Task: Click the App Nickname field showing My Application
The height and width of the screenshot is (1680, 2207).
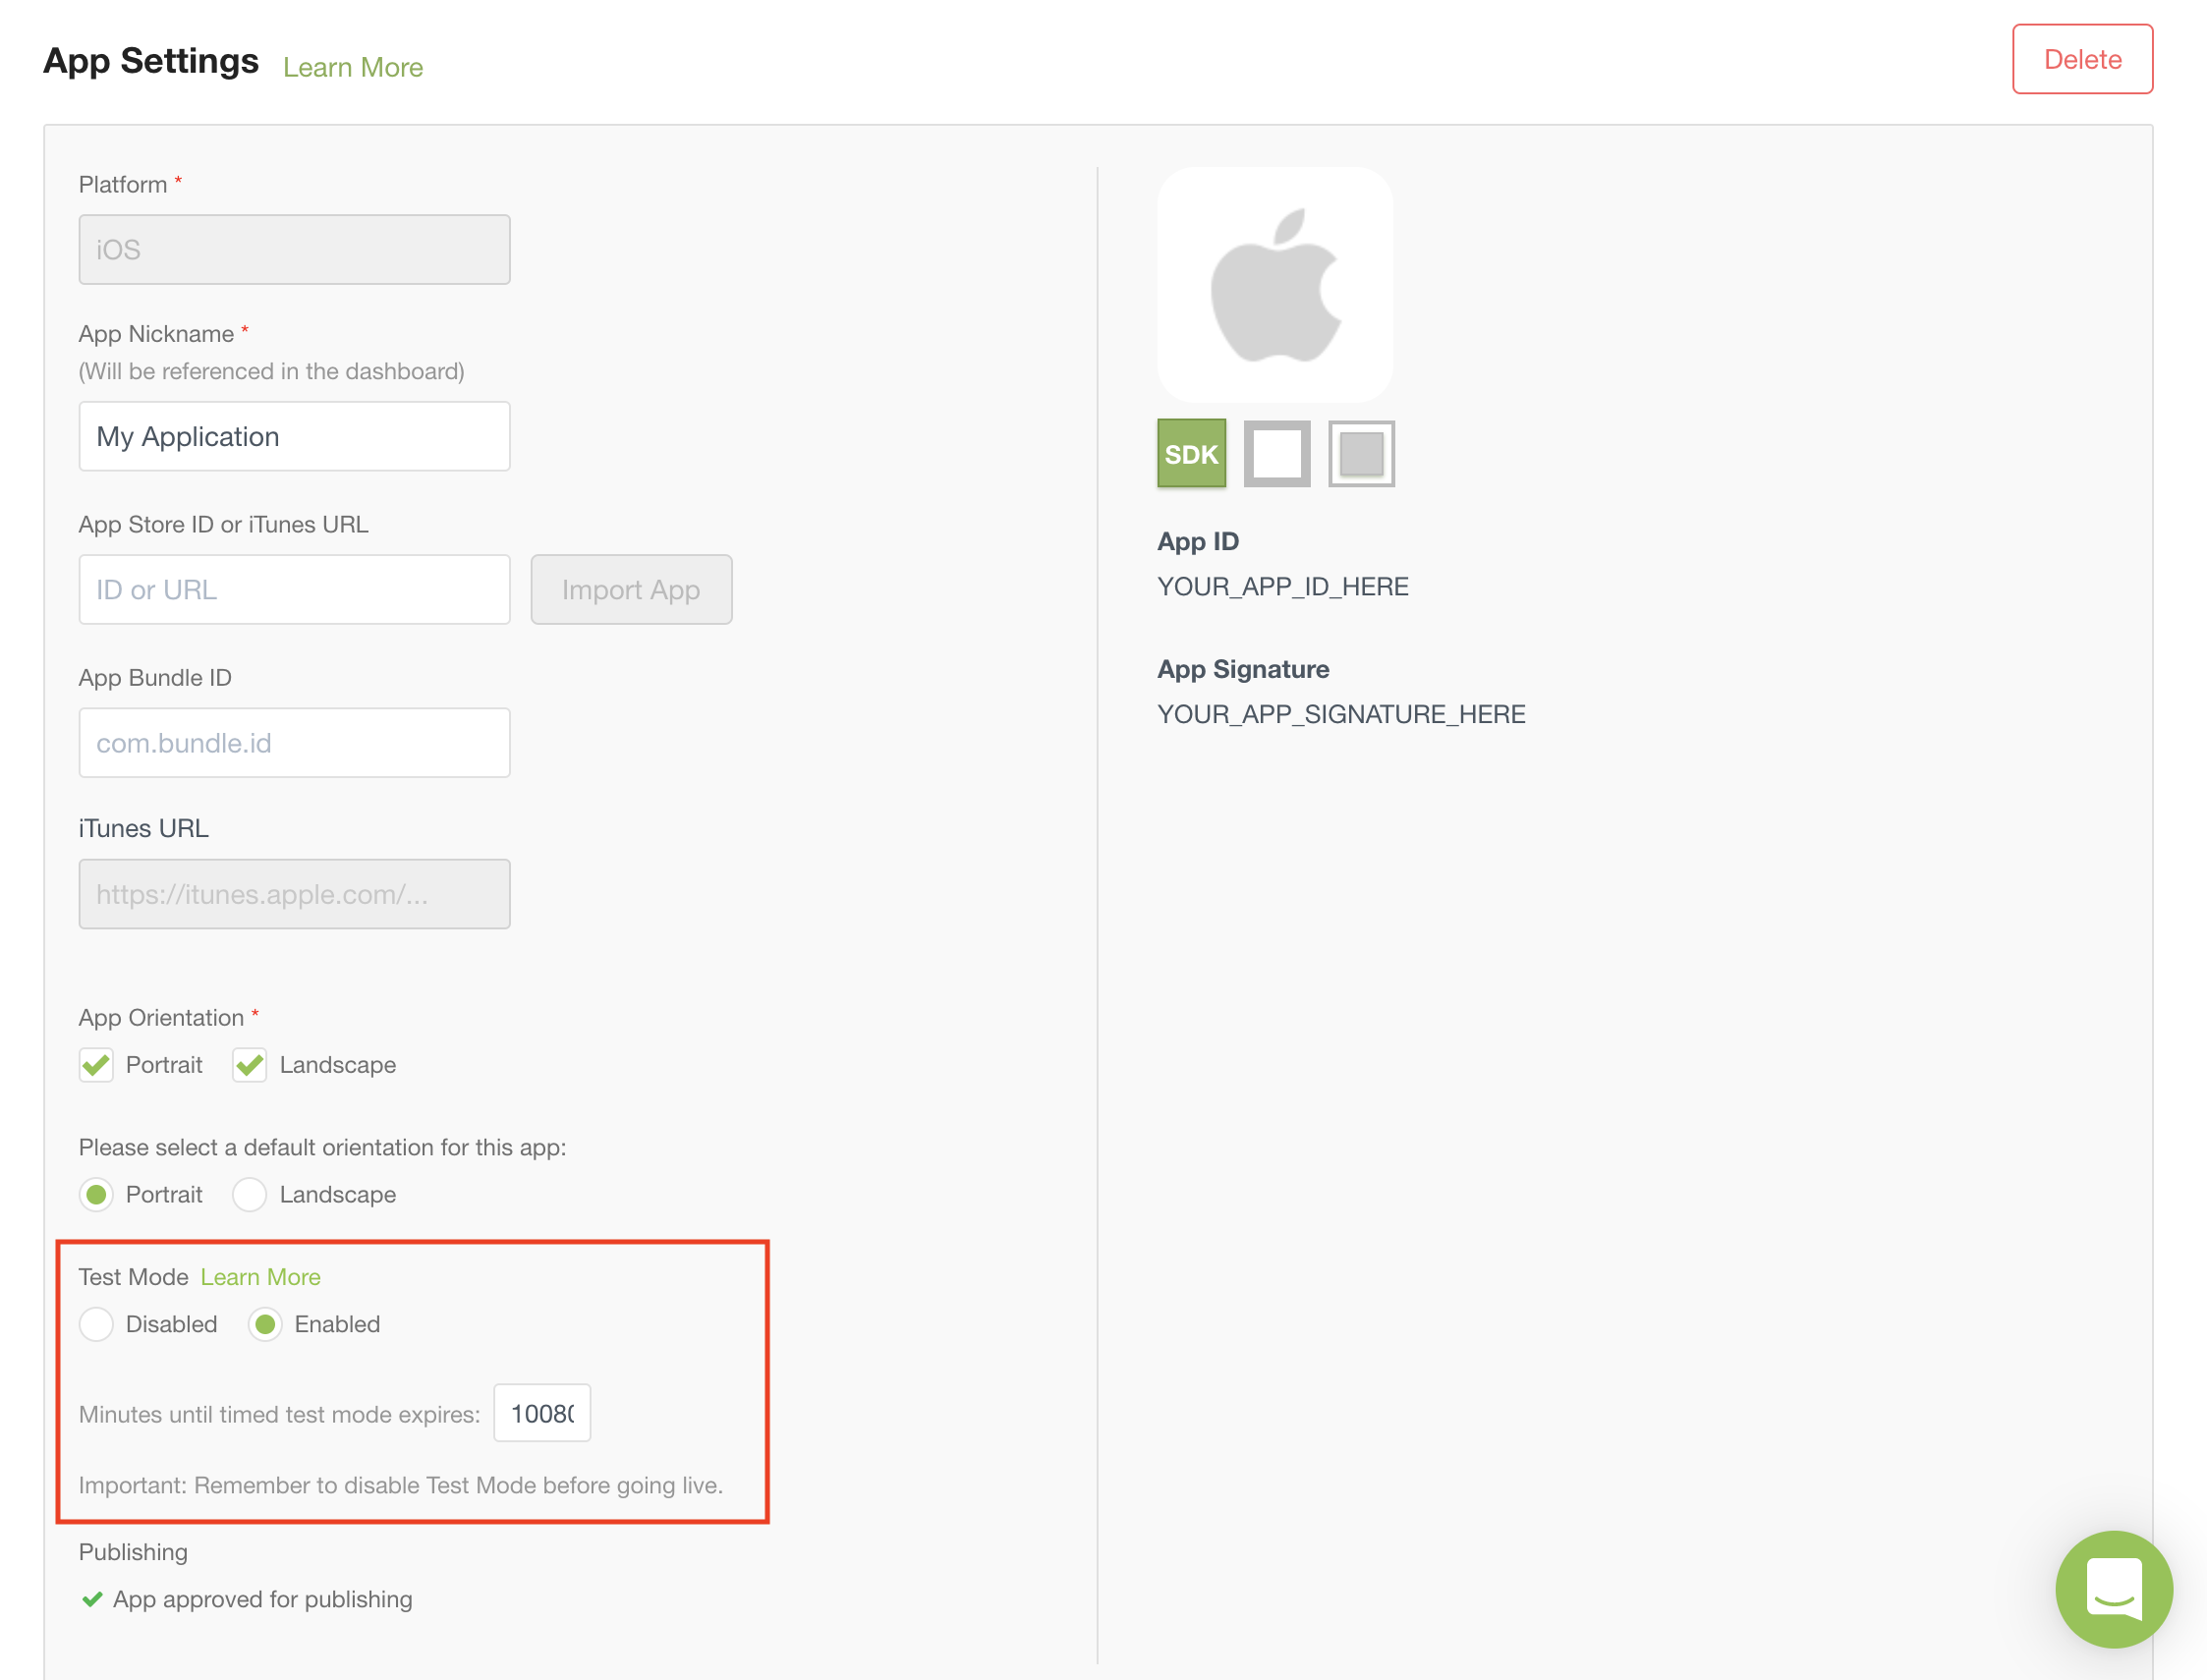Action: coord(293,436)
